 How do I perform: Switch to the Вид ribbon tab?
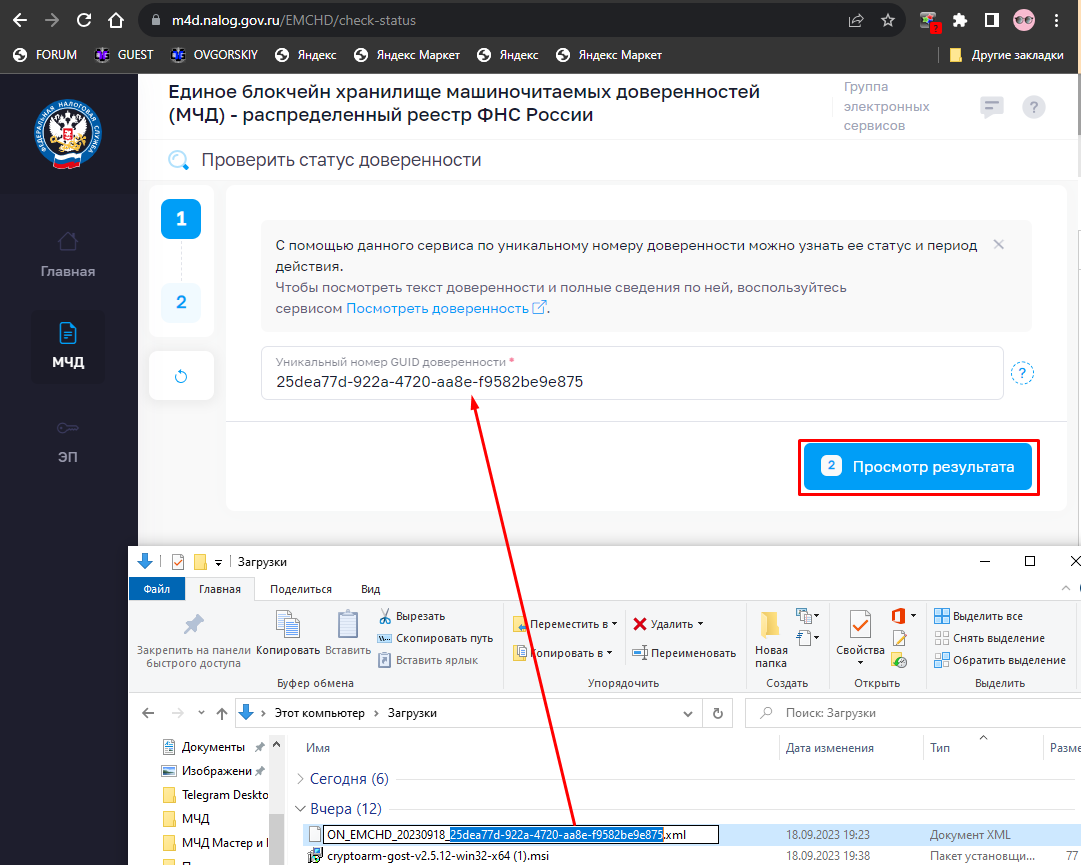pyautogui.click(x=370, y=589)
